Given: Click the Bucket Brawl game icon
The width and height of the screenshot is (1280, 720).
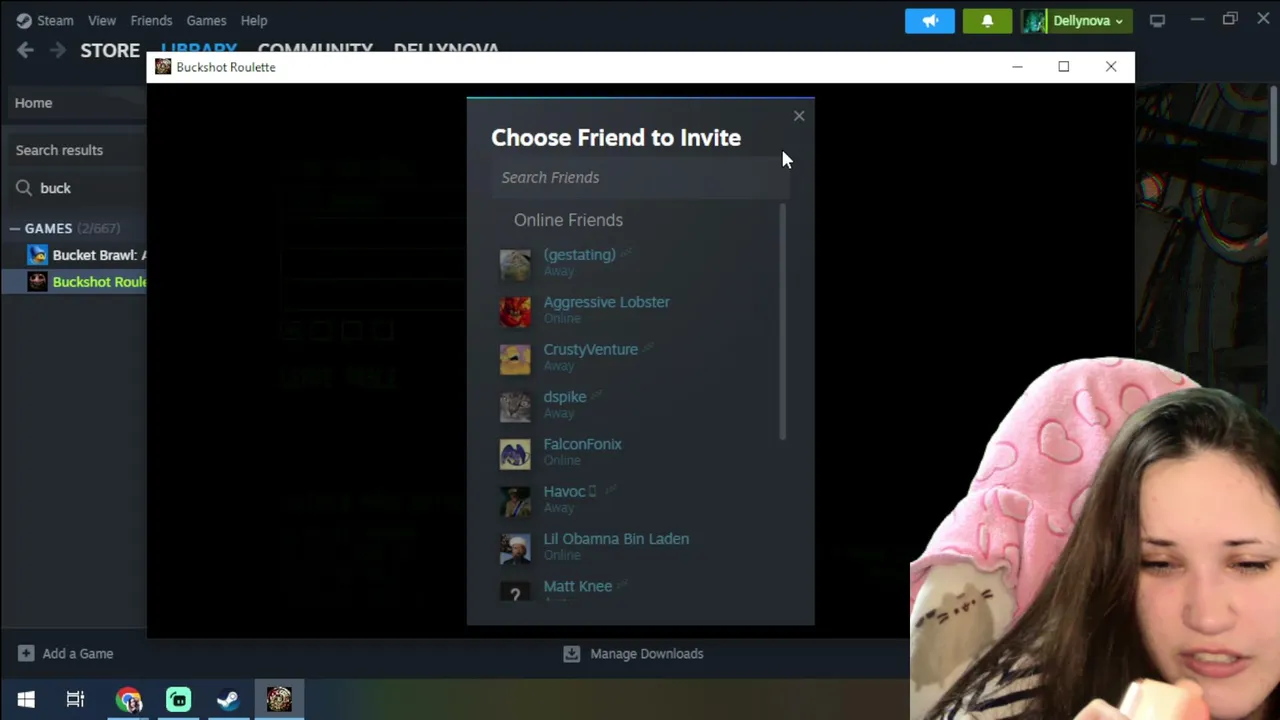Looking at the screenshot, I should tap(37, 255).
